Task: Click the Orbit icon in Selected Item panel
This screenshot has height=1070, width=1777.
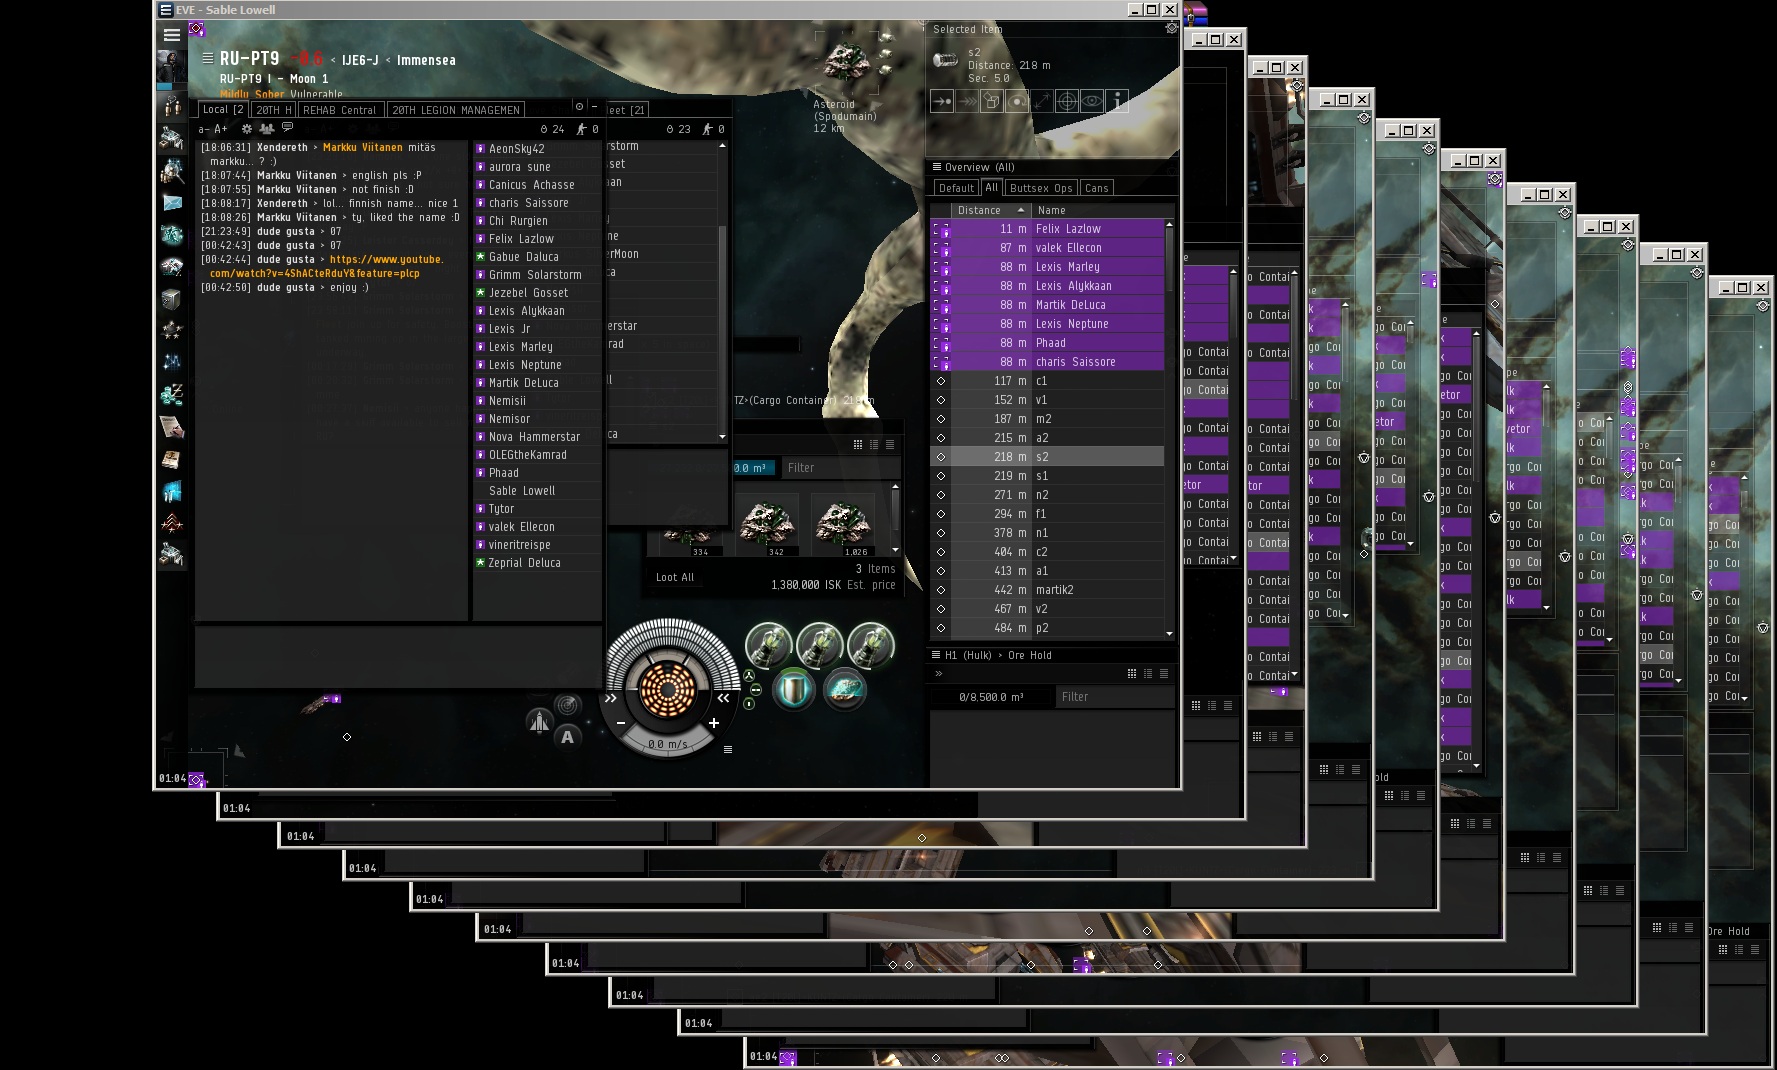Action: (x=1017, y=101)
